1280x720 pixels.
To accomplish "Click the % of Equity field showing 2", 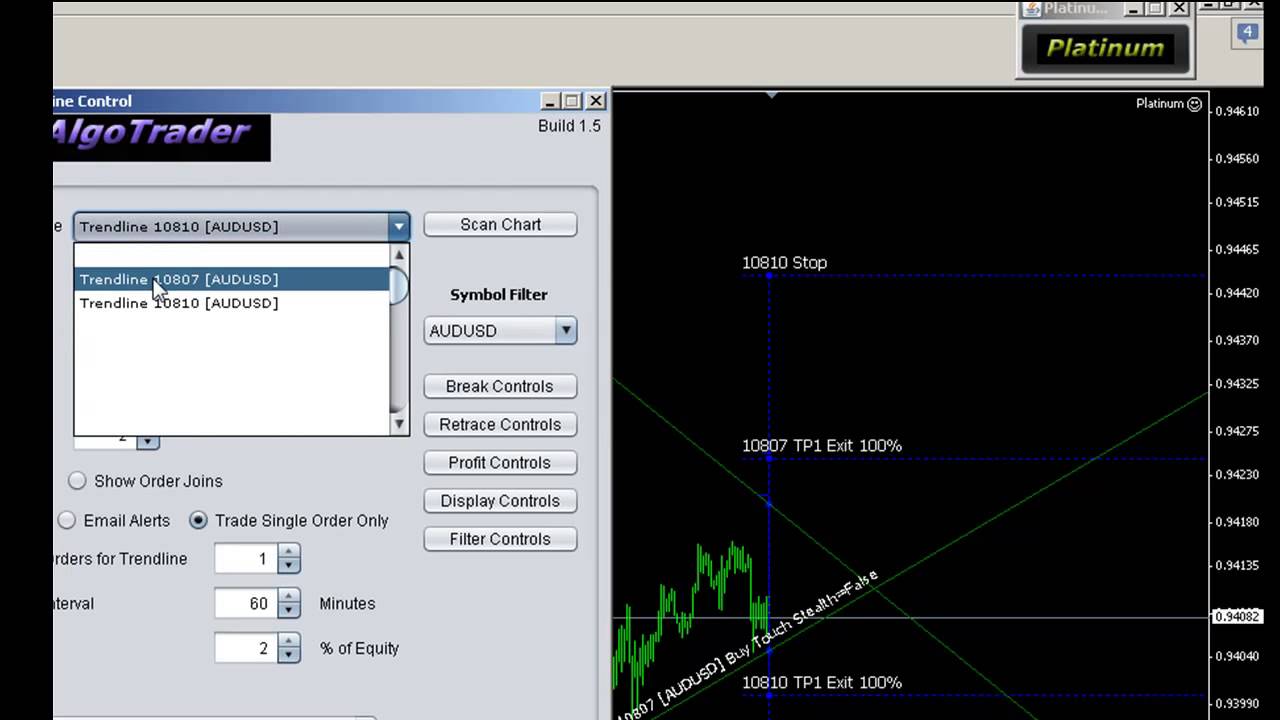I will (247, 648).
